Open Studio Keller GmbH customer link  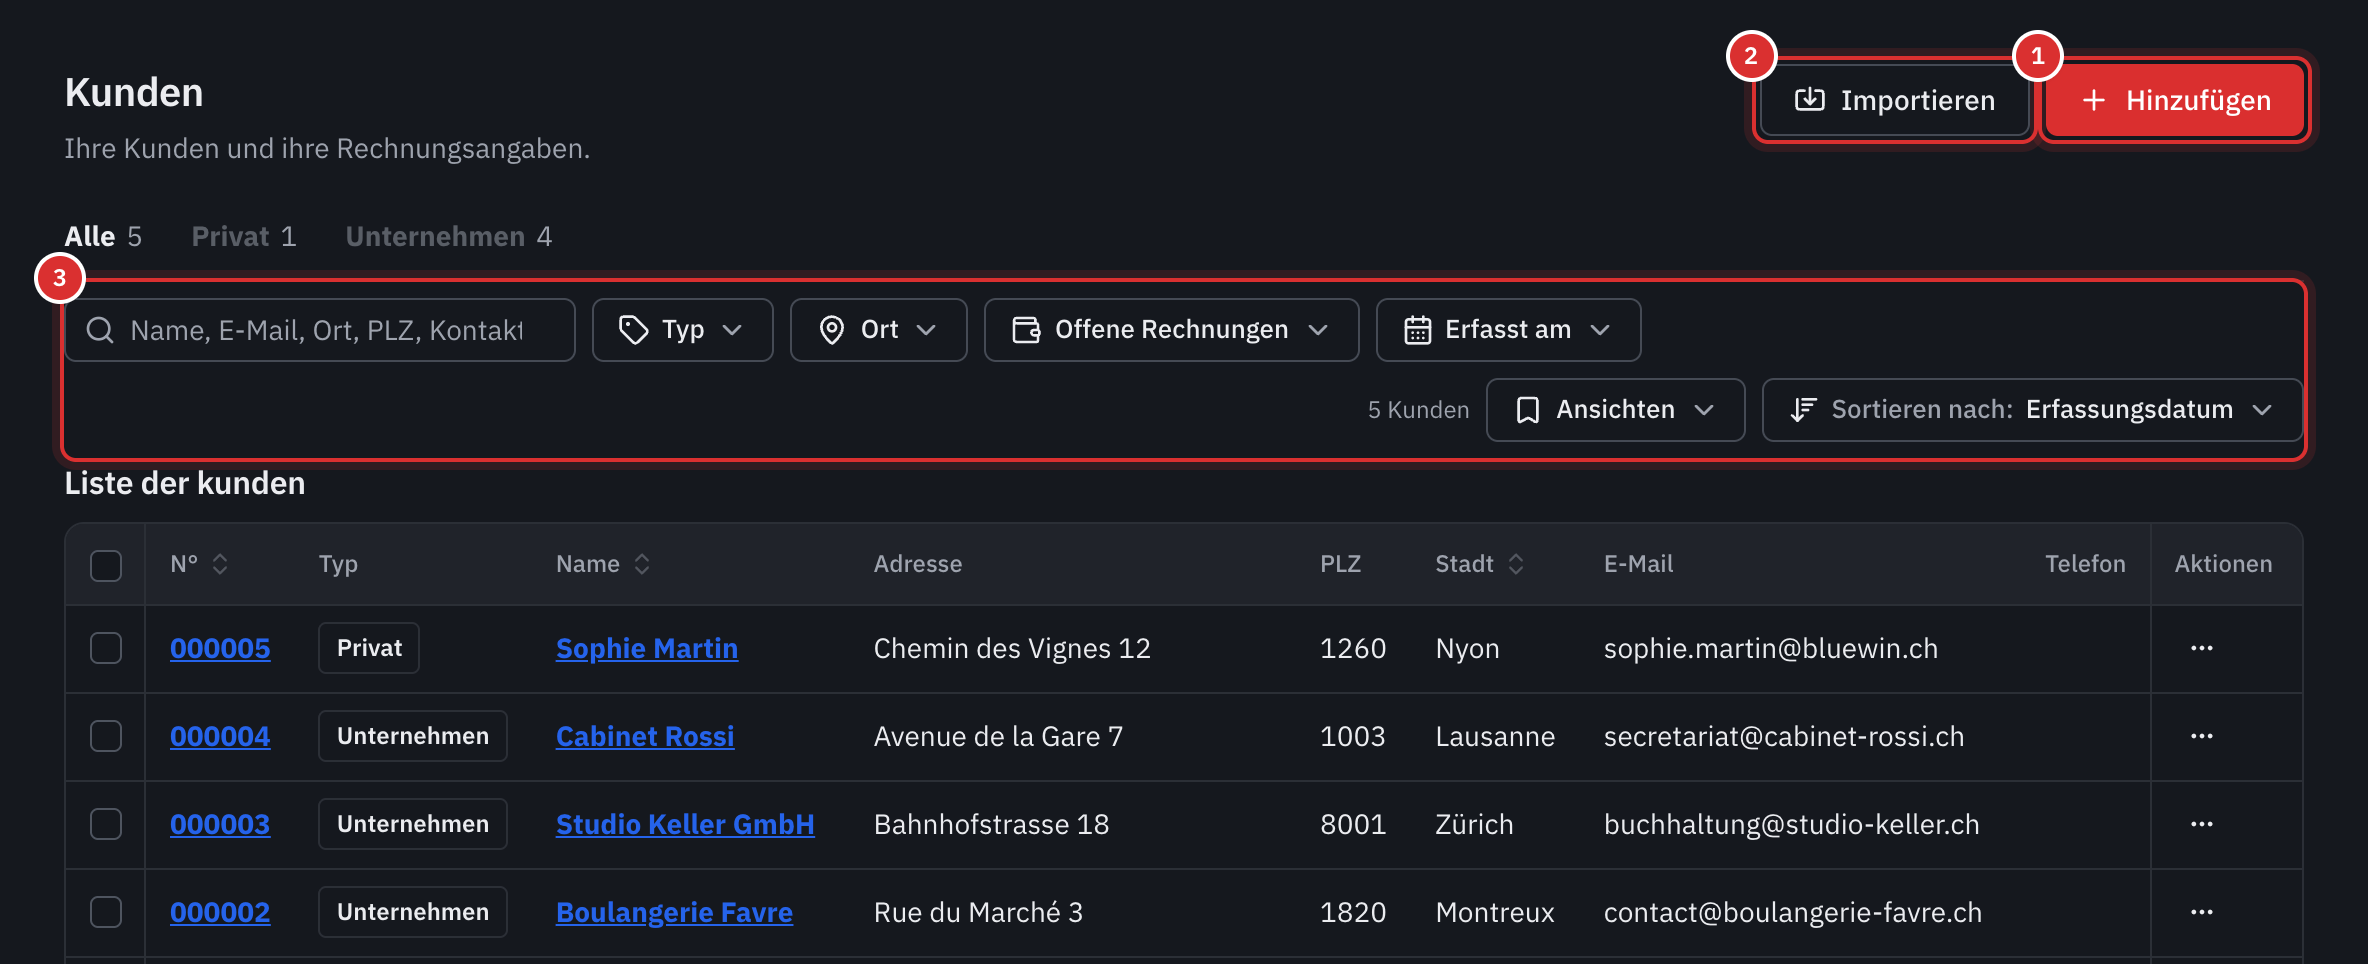tap(685, 824)
